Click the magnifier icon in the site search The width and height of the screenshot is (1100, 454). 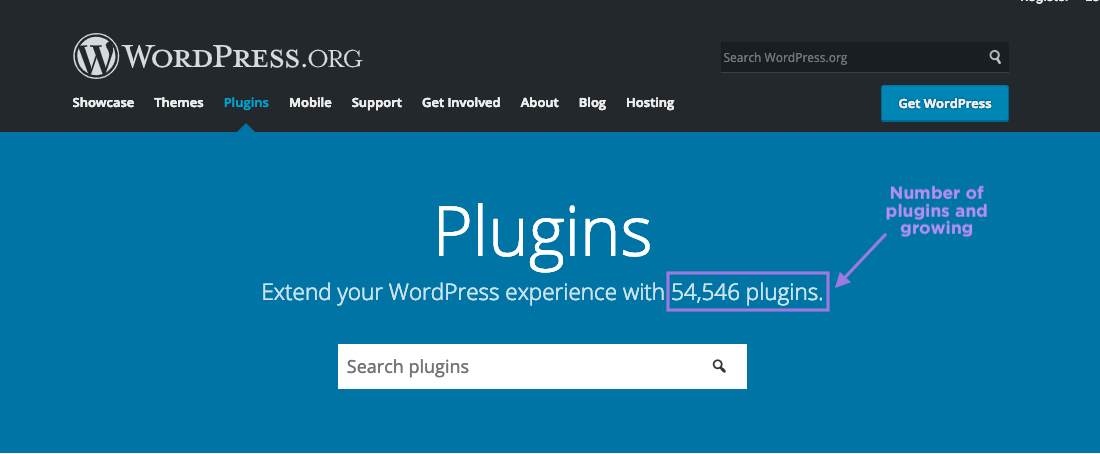(x=995, y=57)
